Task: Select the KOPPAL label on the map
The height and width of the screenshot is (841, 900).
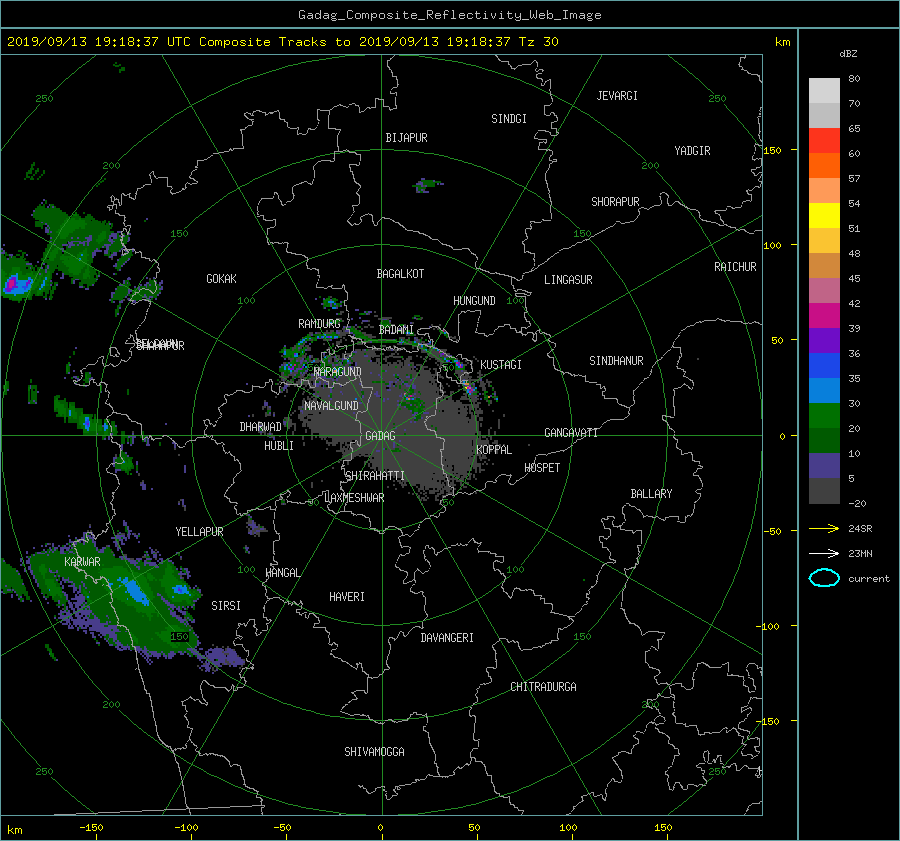Action: click(494, 450)
